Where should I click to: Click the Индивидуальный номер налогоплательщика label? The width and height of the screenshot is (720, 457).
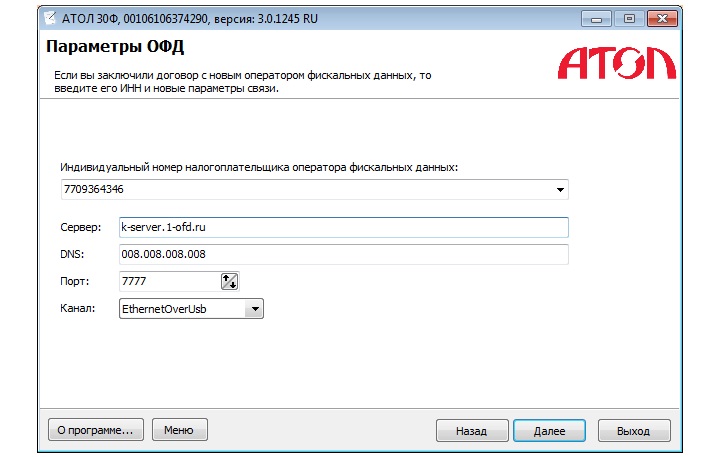[259, 167]
